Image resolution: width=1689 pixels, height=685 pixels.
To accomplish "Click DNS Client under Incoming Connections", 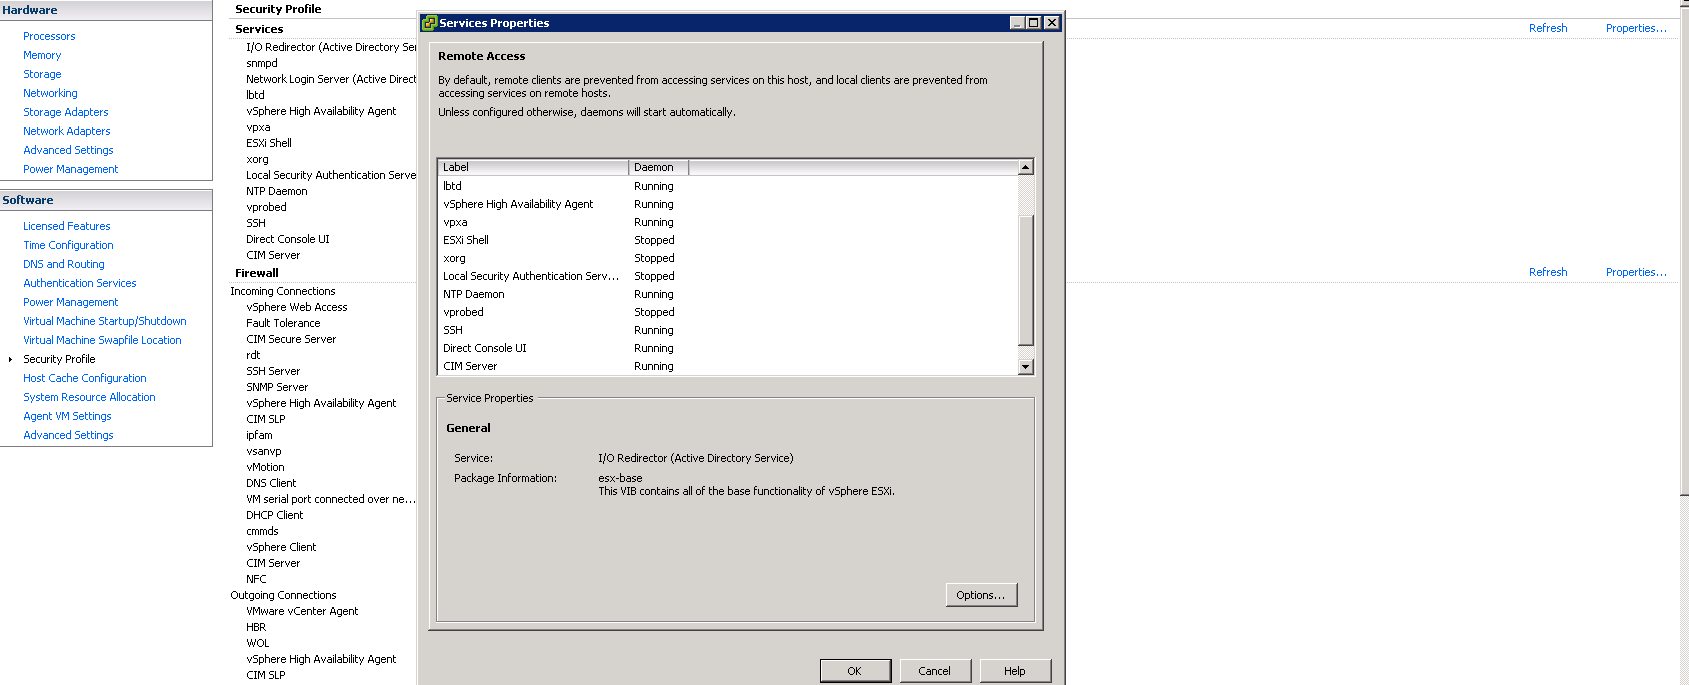I will (x=271, y=483).
